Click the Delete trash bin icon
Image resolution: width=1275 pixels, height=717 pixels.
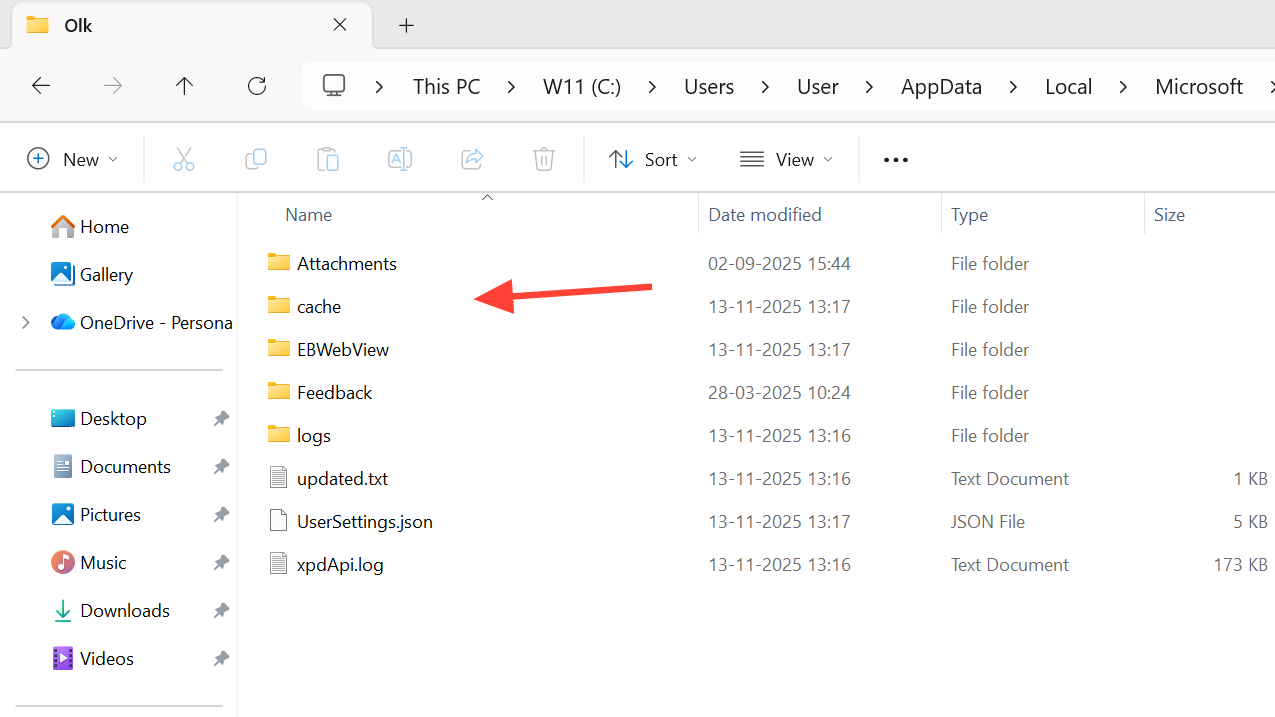(544, 159)
